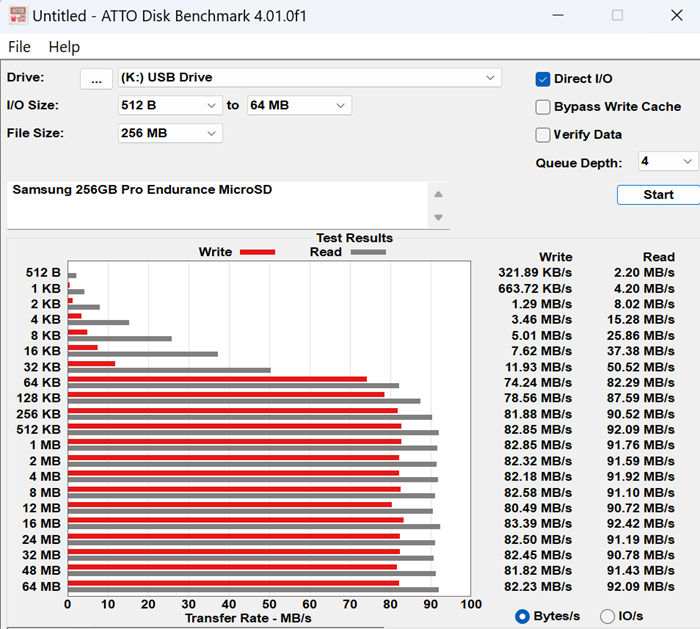Screen dimensions: 700x629
Task: Expand the (K:) USB Drive dropdown
Action: pyautogui.click(x=309, y=78)
